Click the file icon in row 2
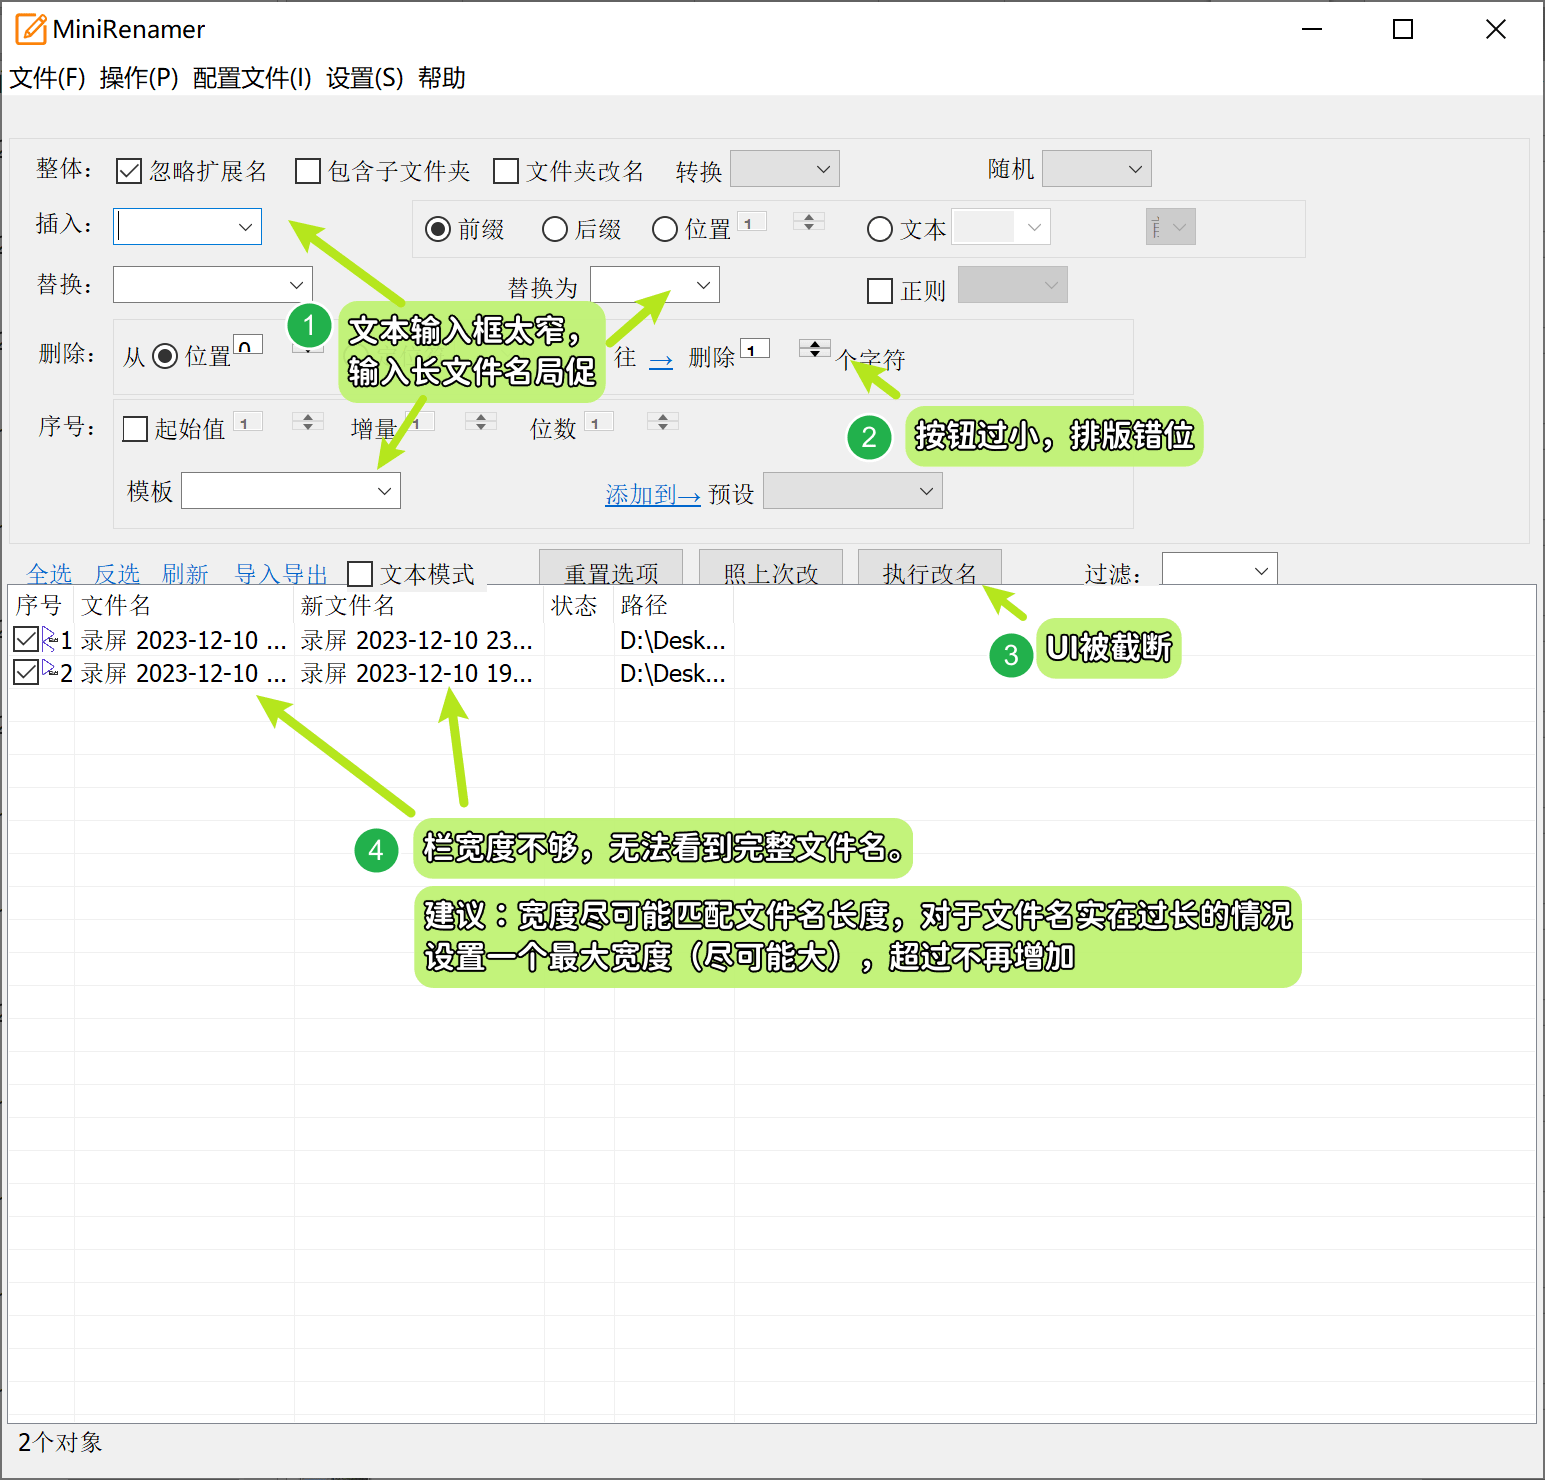 [x=50, y=671]
